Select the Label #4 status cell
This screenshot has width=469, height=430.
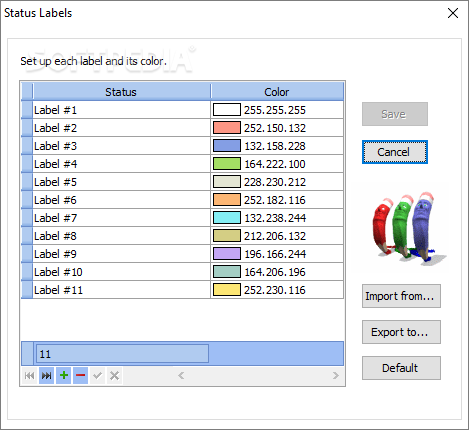[121, 164]
